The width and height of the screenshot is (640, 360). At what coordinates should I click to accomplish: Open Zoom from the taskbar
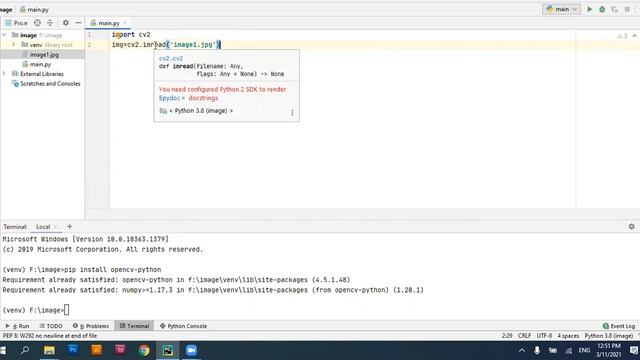tap(191, 350)
